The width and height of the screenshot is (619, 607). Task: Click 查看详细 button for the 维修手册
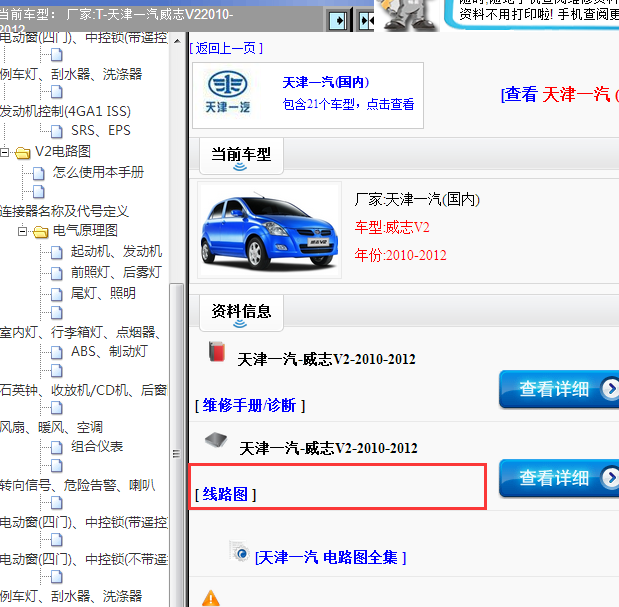[x=559, y=389]
